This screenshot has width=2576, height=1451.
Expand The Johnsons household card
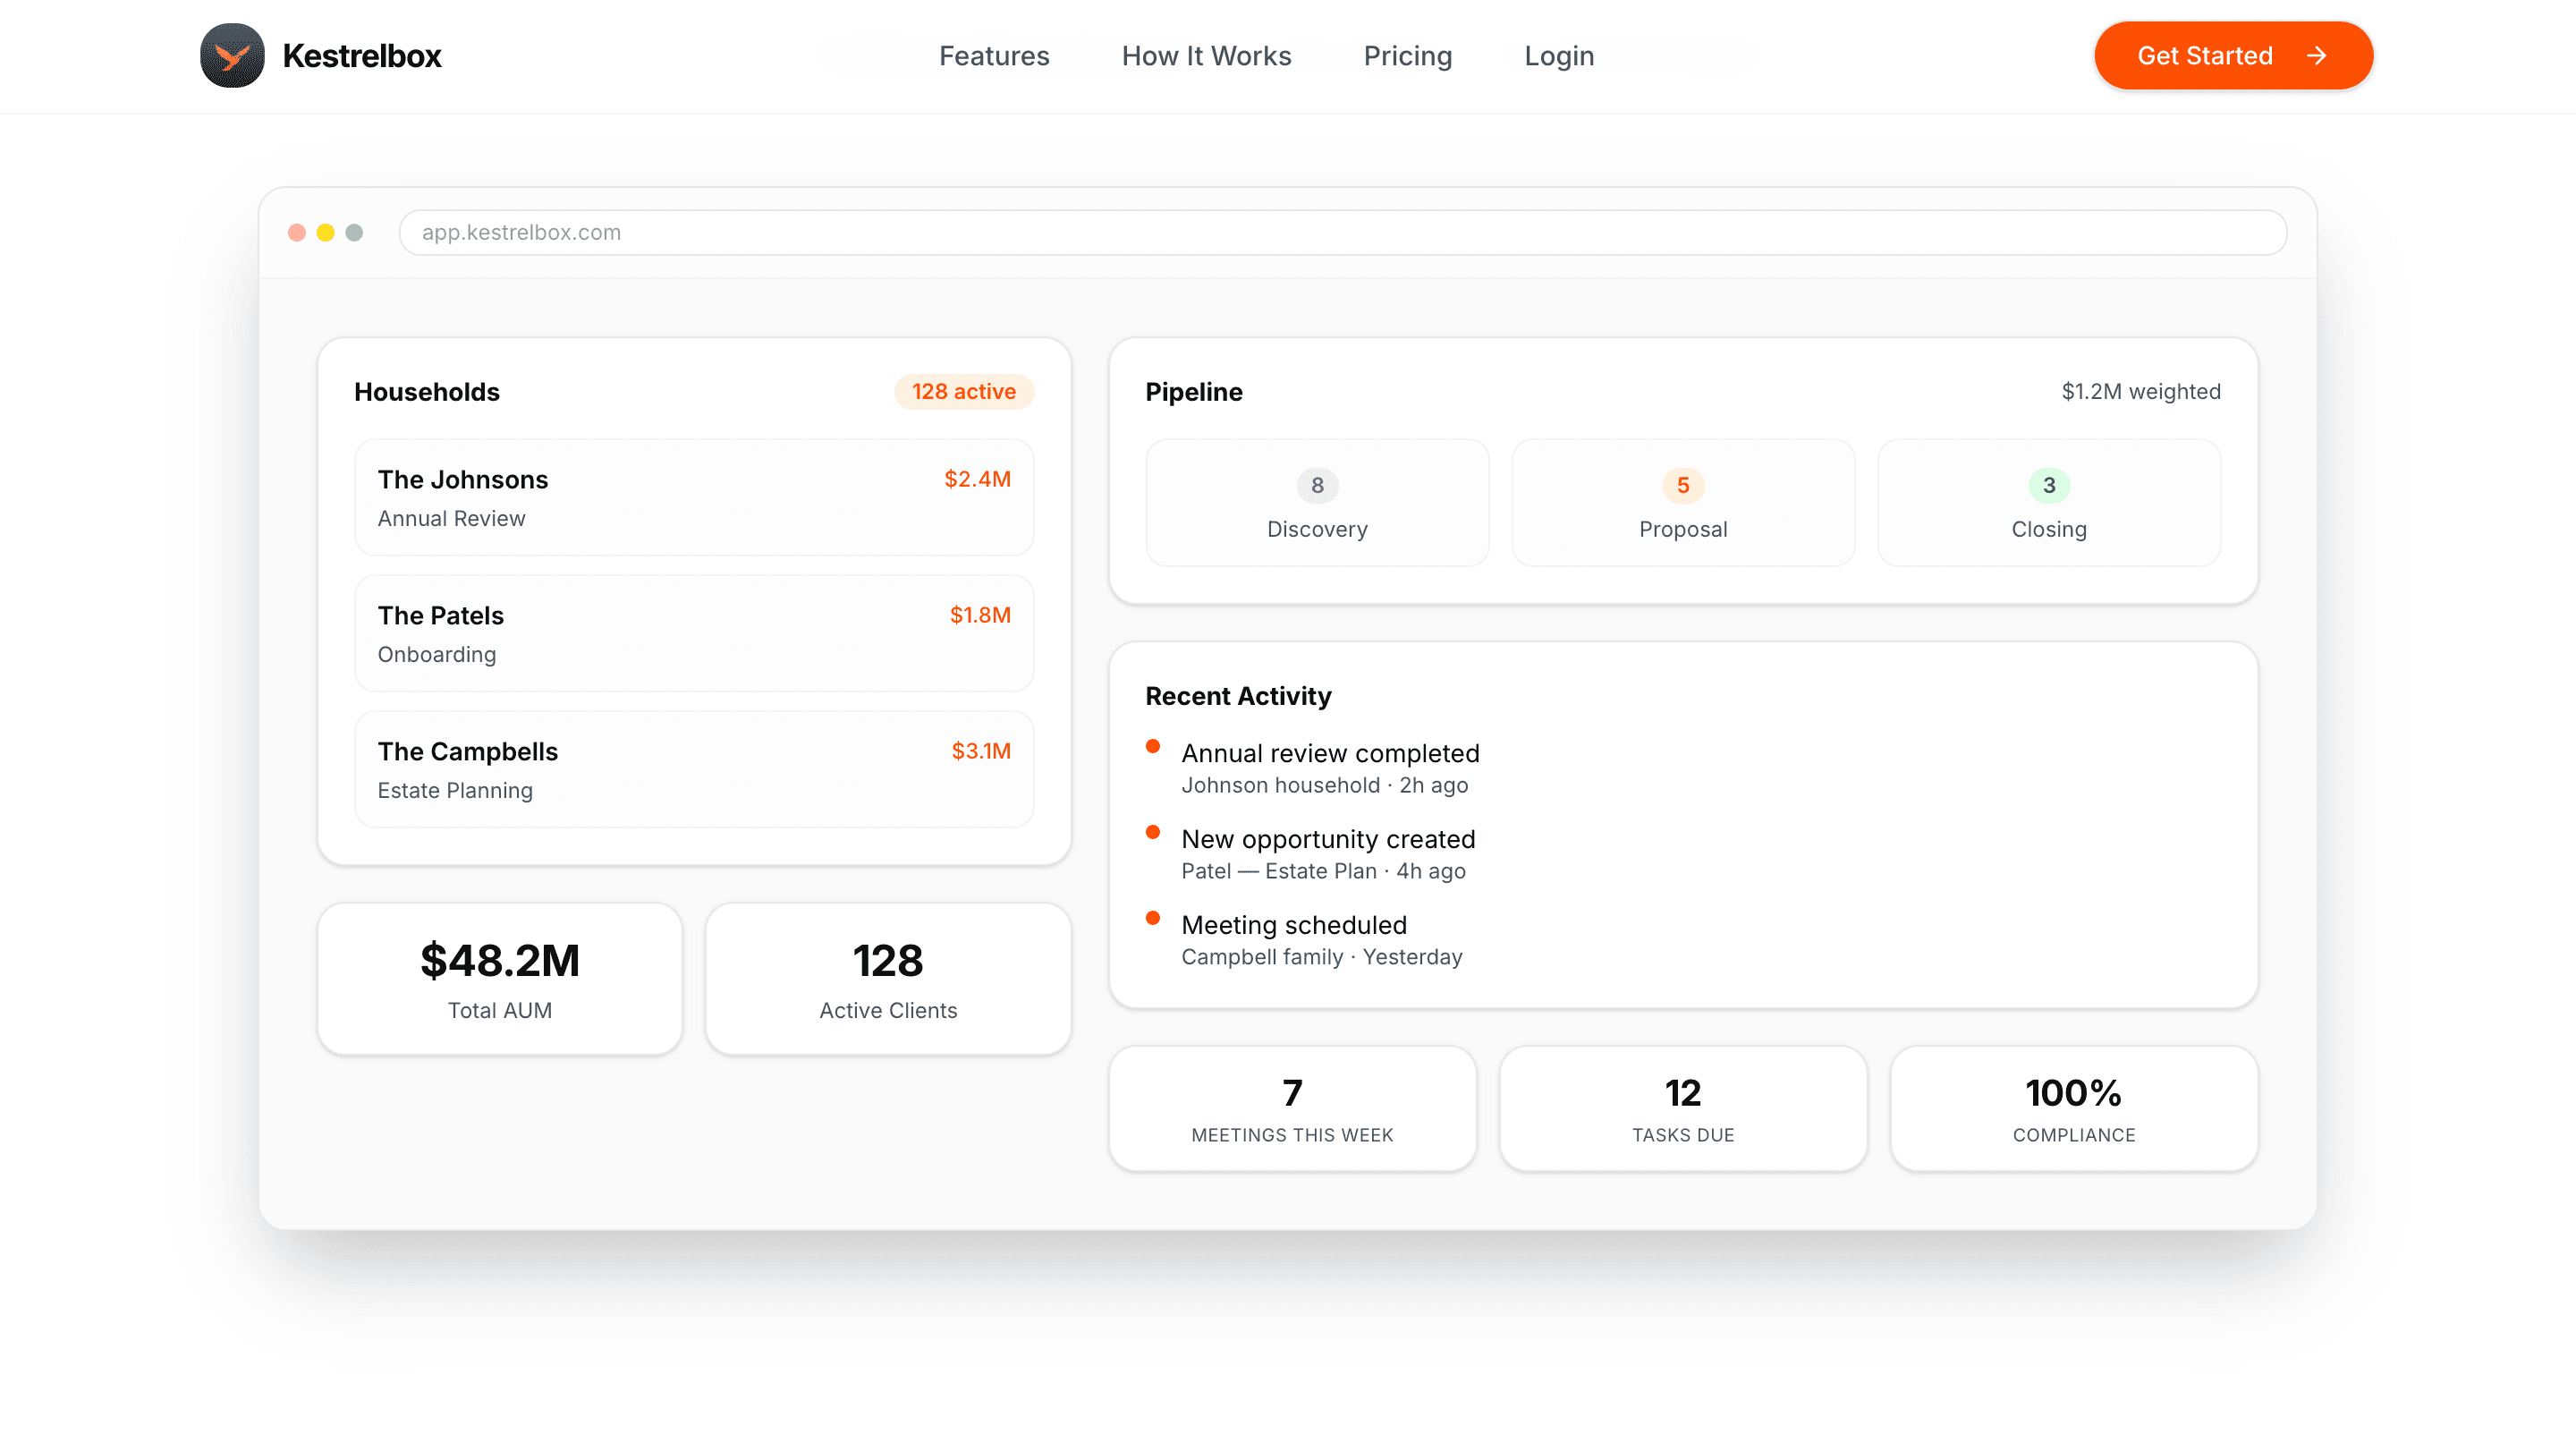pos(694,497)
